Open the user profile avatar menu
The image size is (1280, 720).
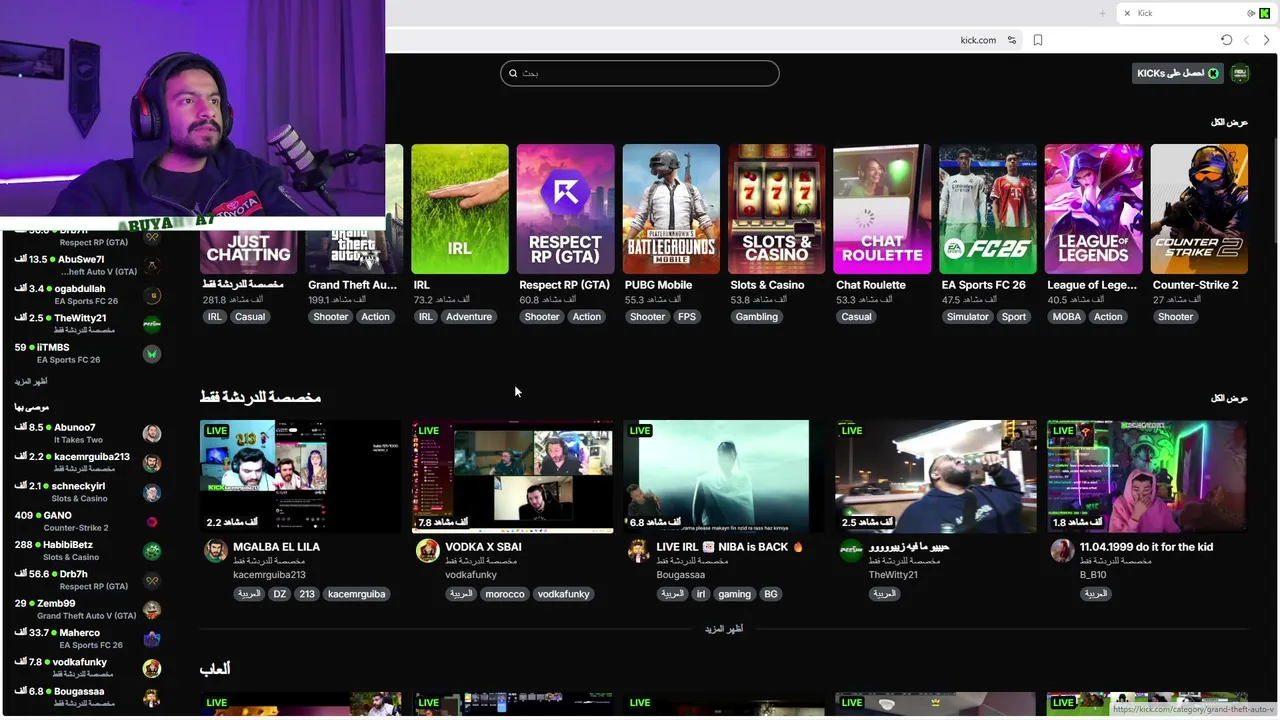[x=1240, y=73]
